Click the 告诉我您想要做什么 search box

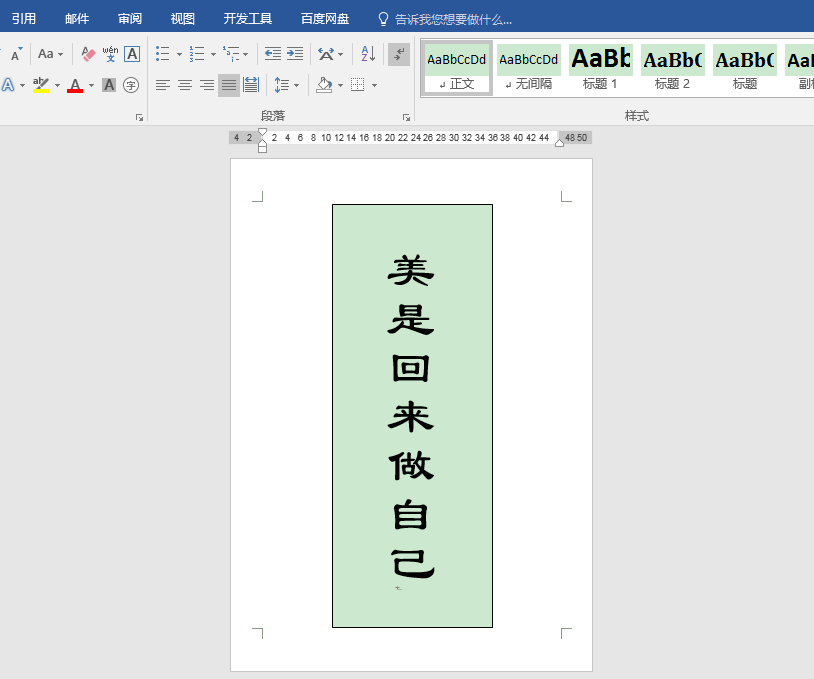tap(453, 19)
